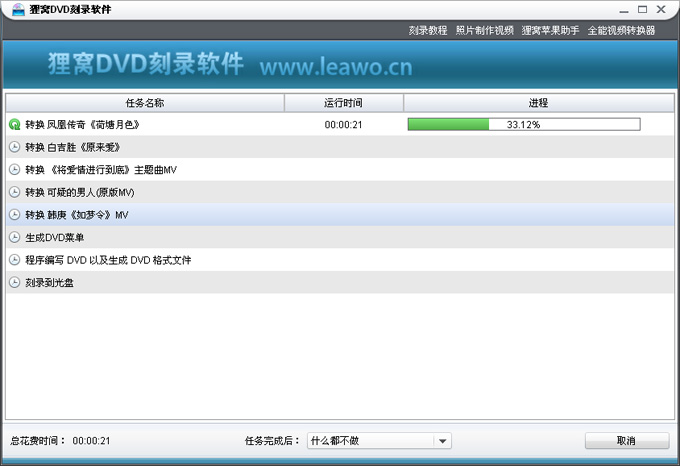Select the row 转换 白吉胜《原来爱》
Viewport: 680px width, 466px height.
(340, 147)
